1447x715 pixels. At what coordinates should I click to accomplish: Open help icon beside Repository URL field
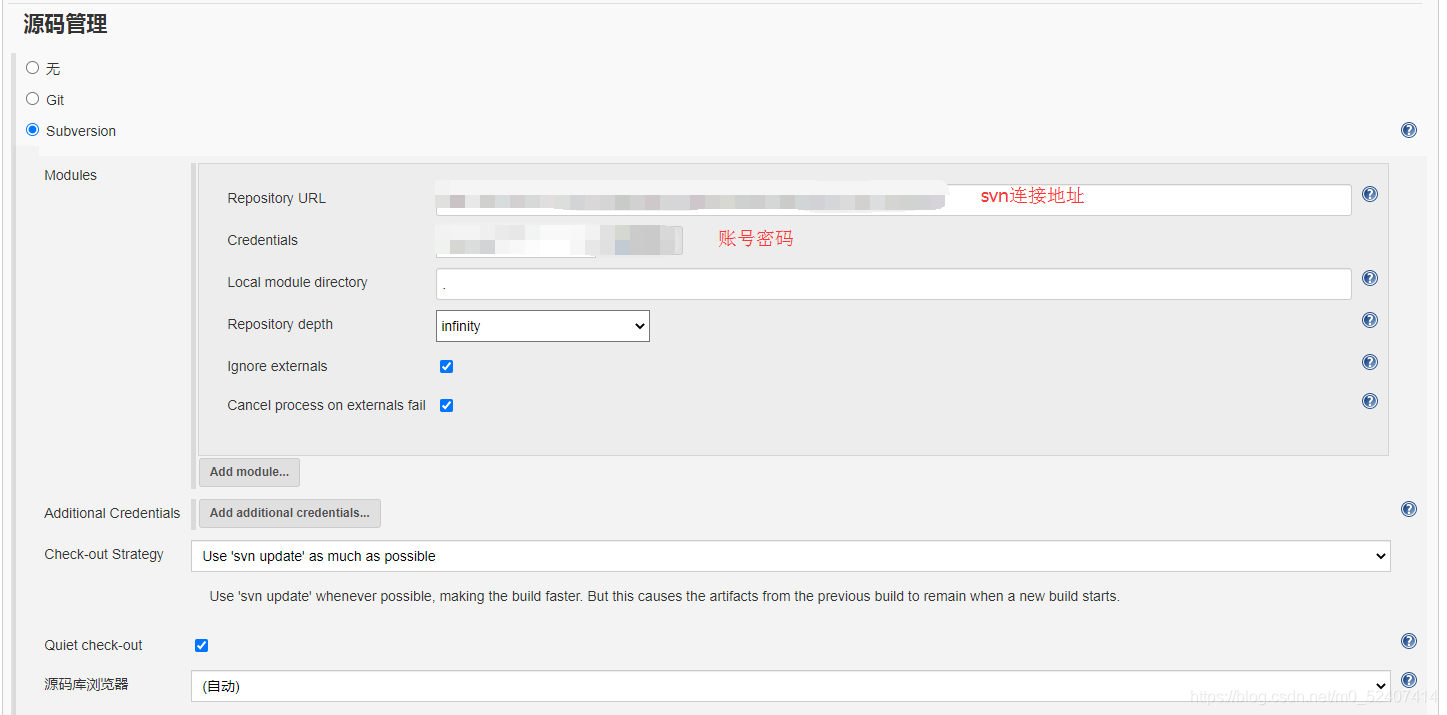[1370, 194]
